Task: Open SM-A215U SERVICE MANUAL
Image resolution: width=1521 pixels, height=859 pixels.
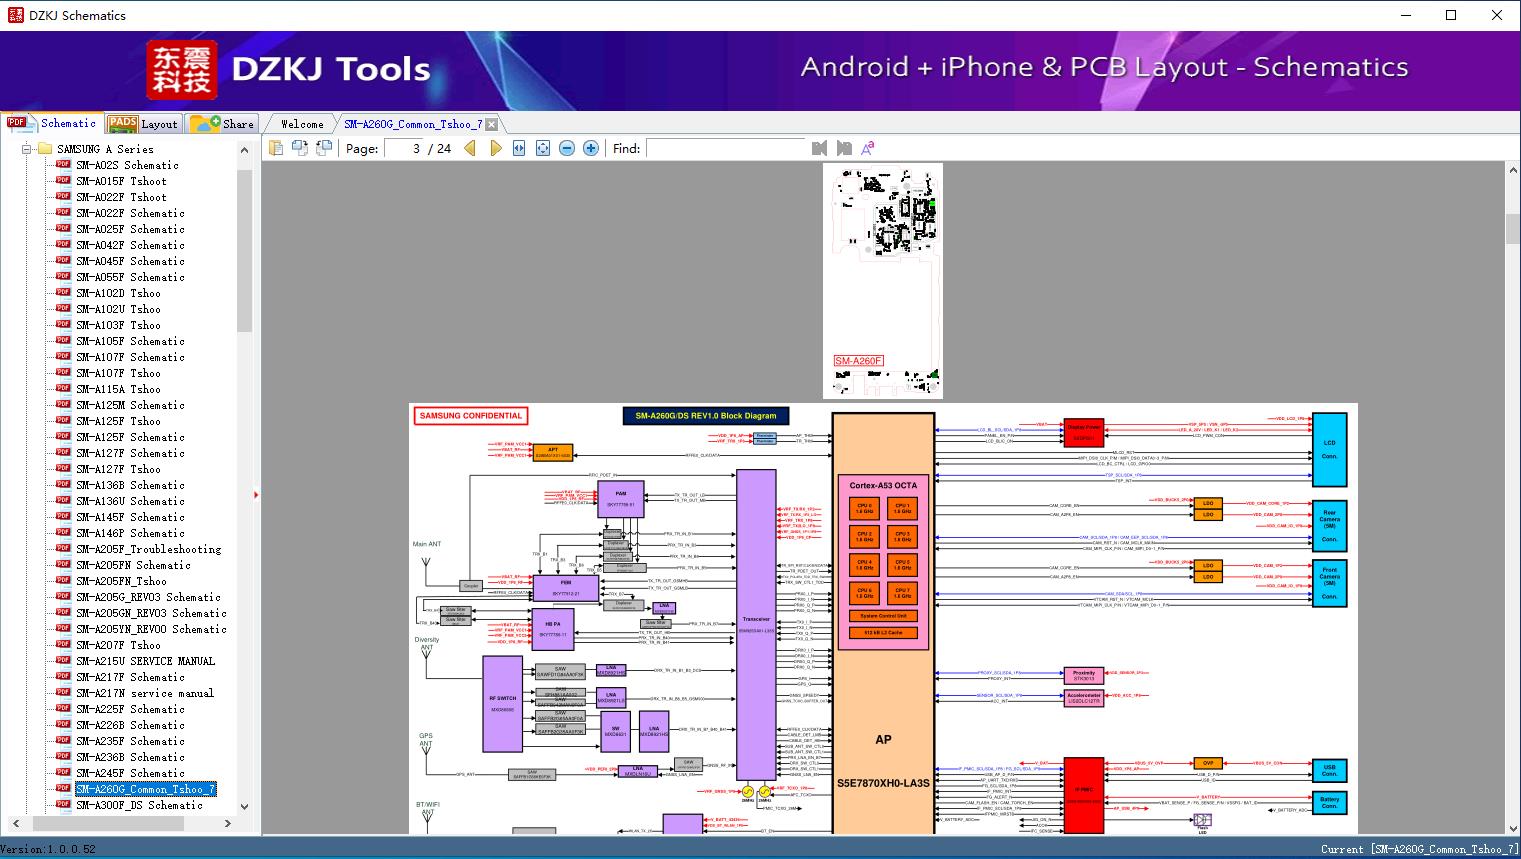Action: tap(145, 661)
